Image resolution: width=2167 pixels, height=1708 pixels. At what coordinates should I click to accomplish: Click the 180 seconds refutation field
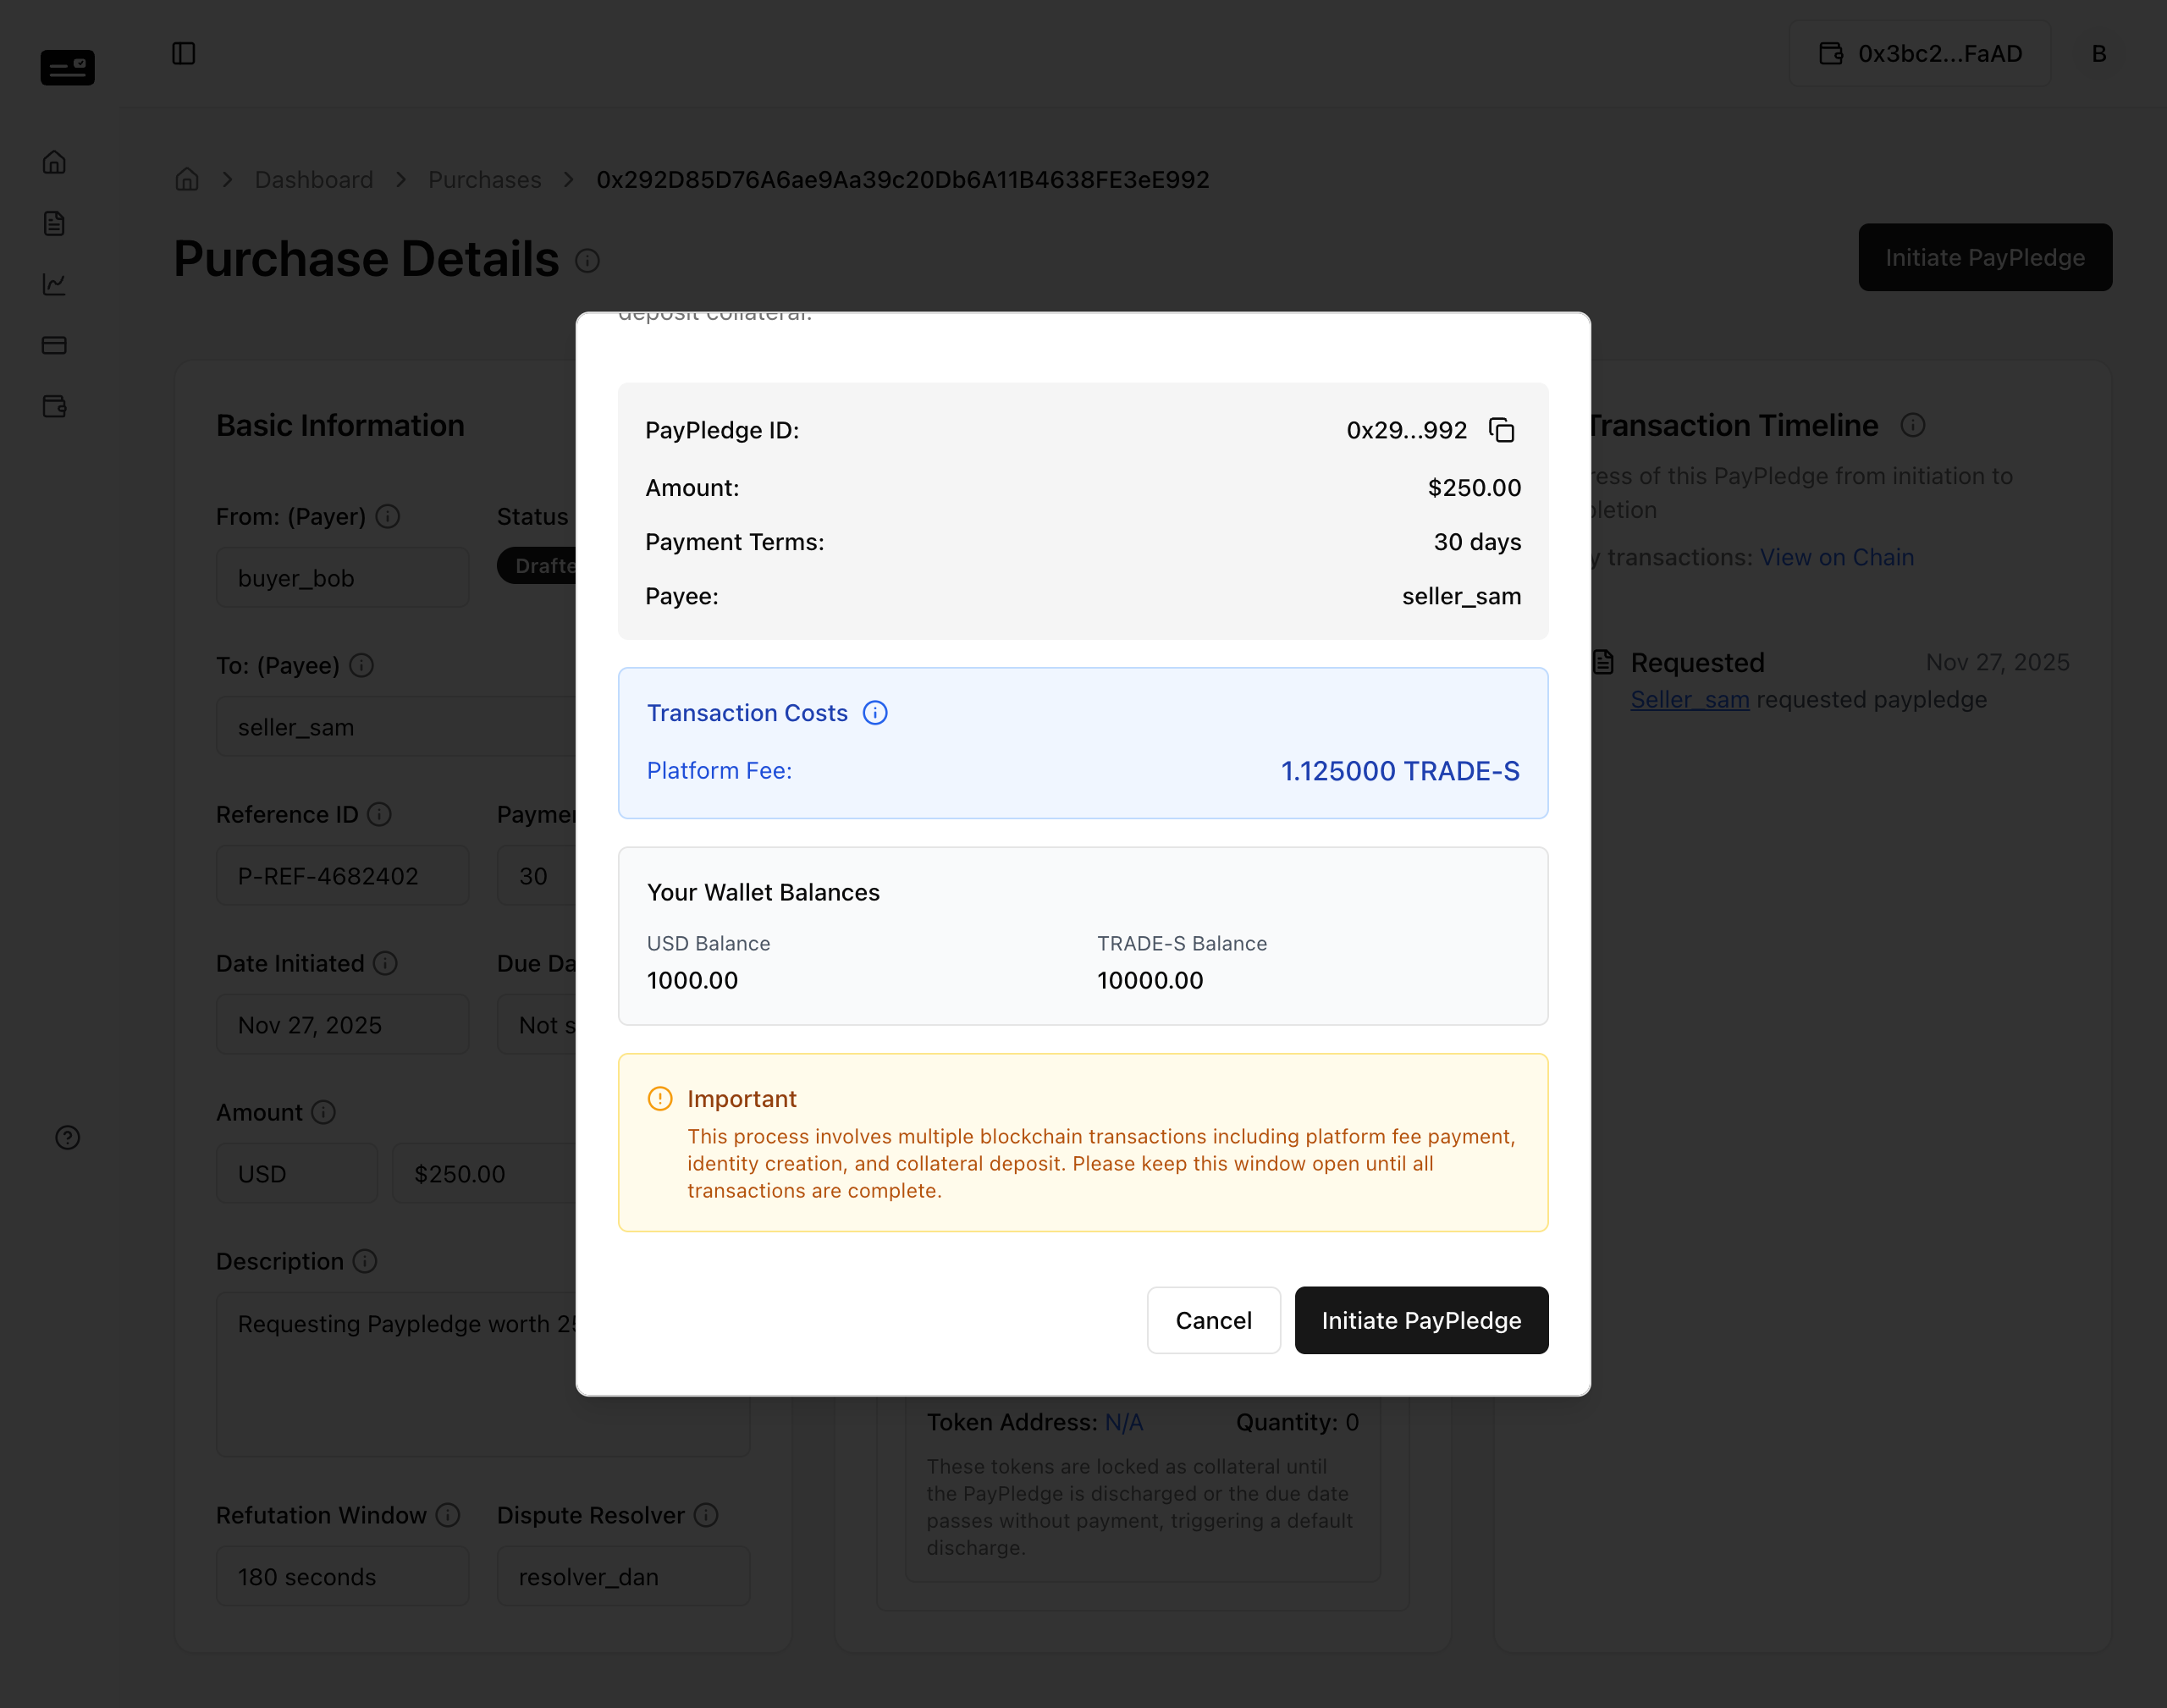[x=343, y=1577]
